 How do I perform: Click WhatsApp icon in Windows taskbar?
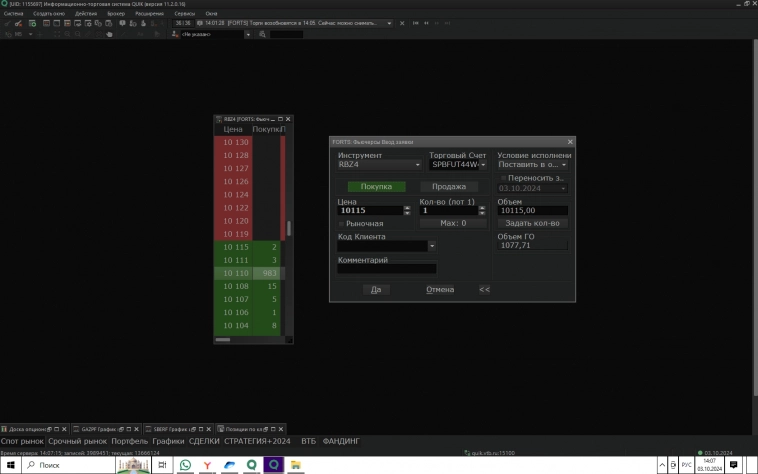tap(185, 466)
